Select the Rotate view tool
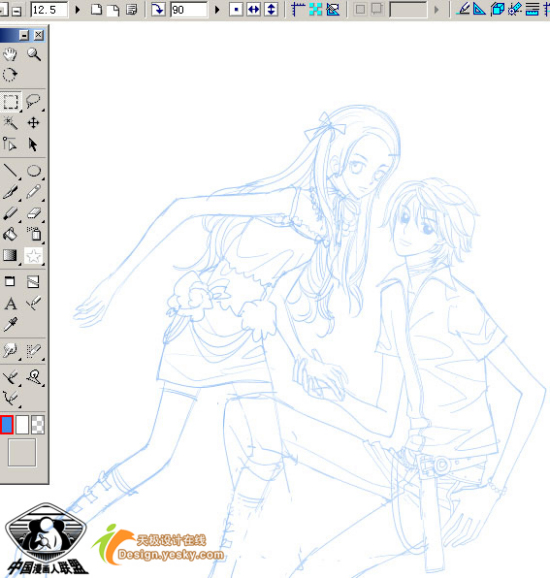Screen dimensions: 550x578 (10, 75)
